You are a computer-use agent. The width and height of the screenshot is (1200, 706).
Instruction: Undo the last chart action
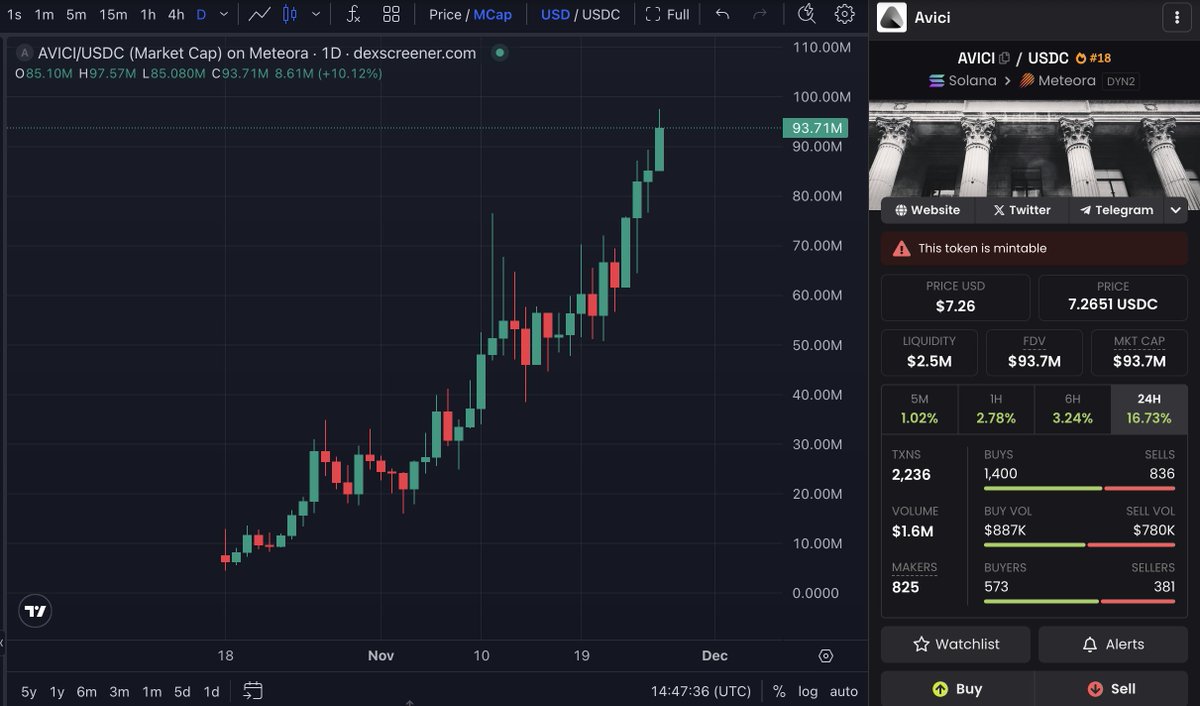click(x=723, y=15)
